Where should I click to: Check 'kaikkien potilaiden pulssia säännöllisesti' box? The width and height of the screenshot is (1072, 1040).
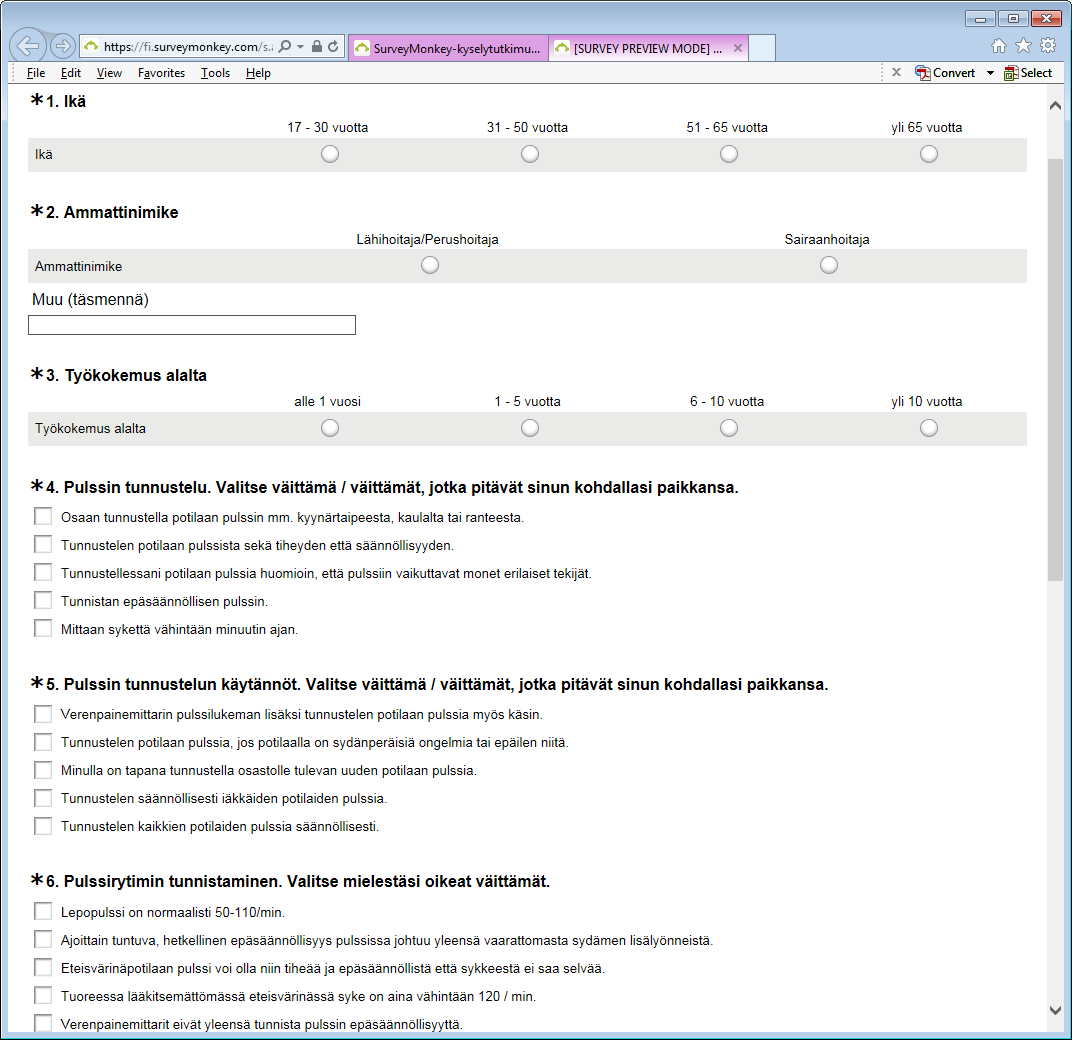43,826
